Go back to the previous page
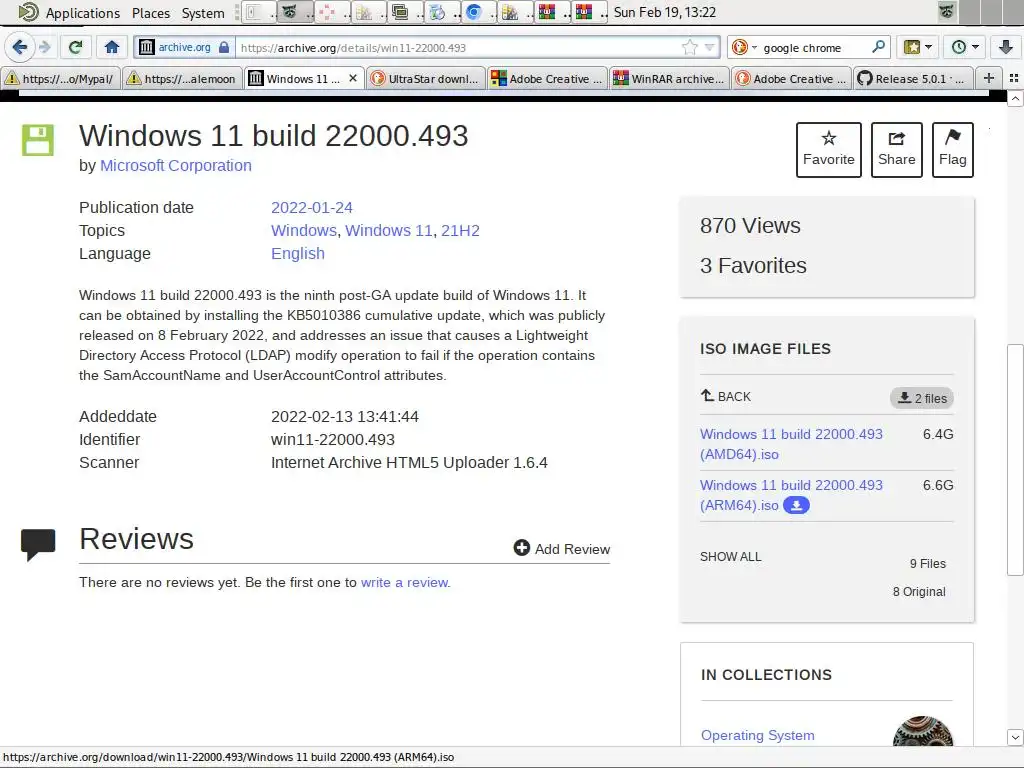This screenshot has height=768, width=1024. pyautogui.click(x=20, y=47)
